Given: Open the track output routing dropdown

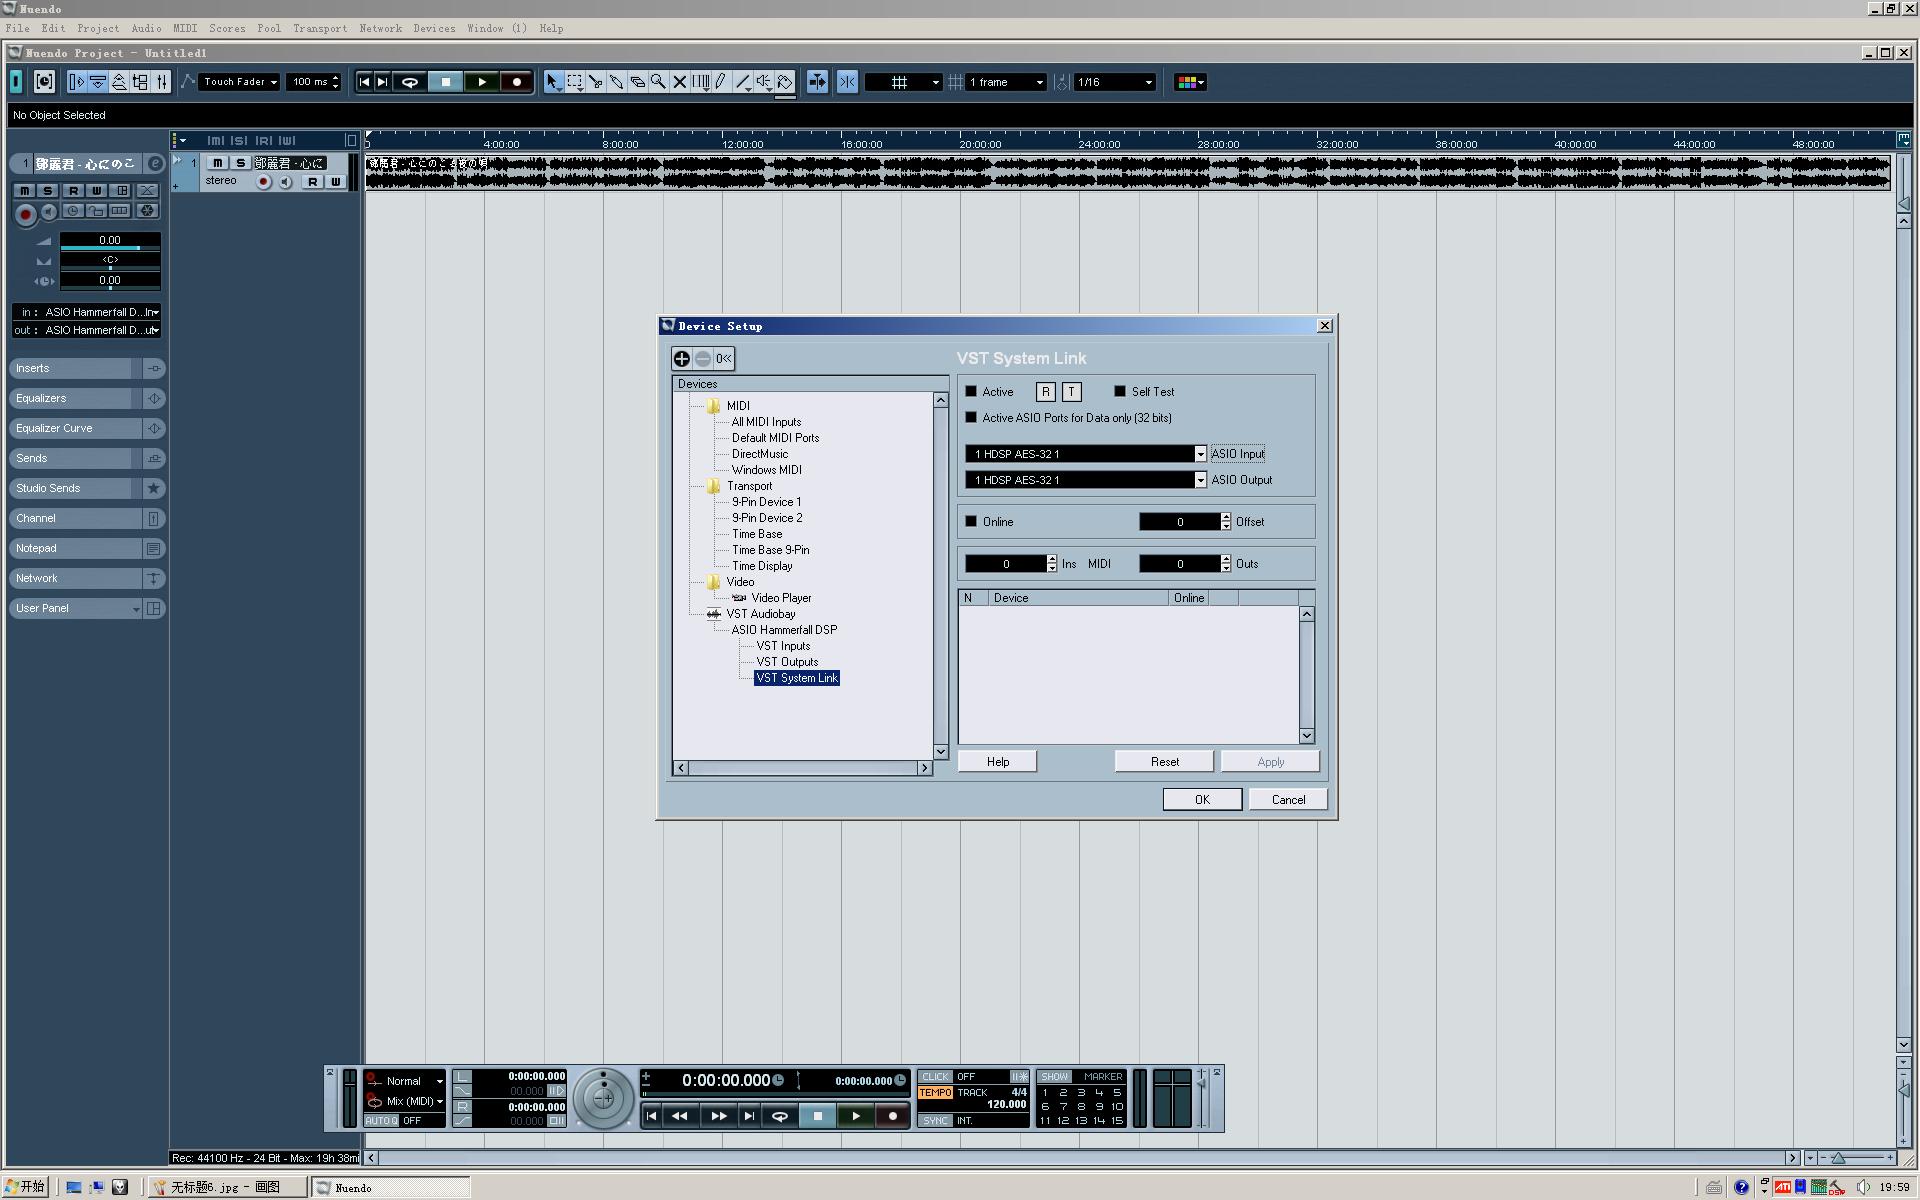Looking at the screenshot, I should [86, 330].
